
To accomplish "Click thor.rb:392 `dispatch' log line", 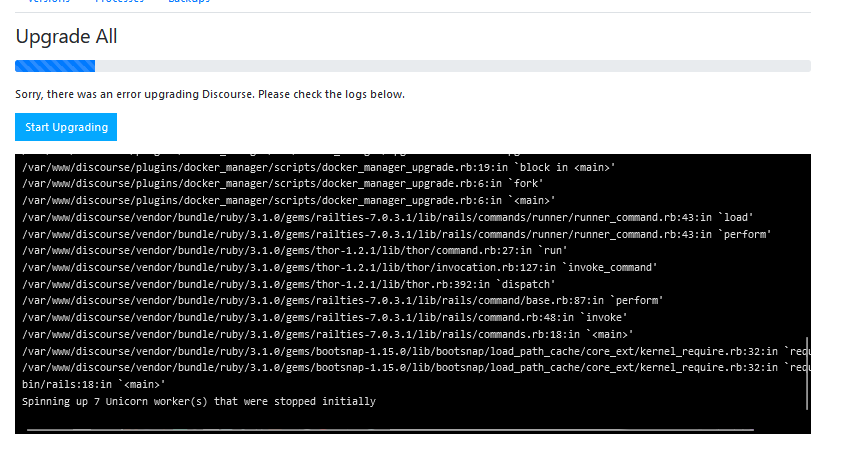I will (289, 284).
